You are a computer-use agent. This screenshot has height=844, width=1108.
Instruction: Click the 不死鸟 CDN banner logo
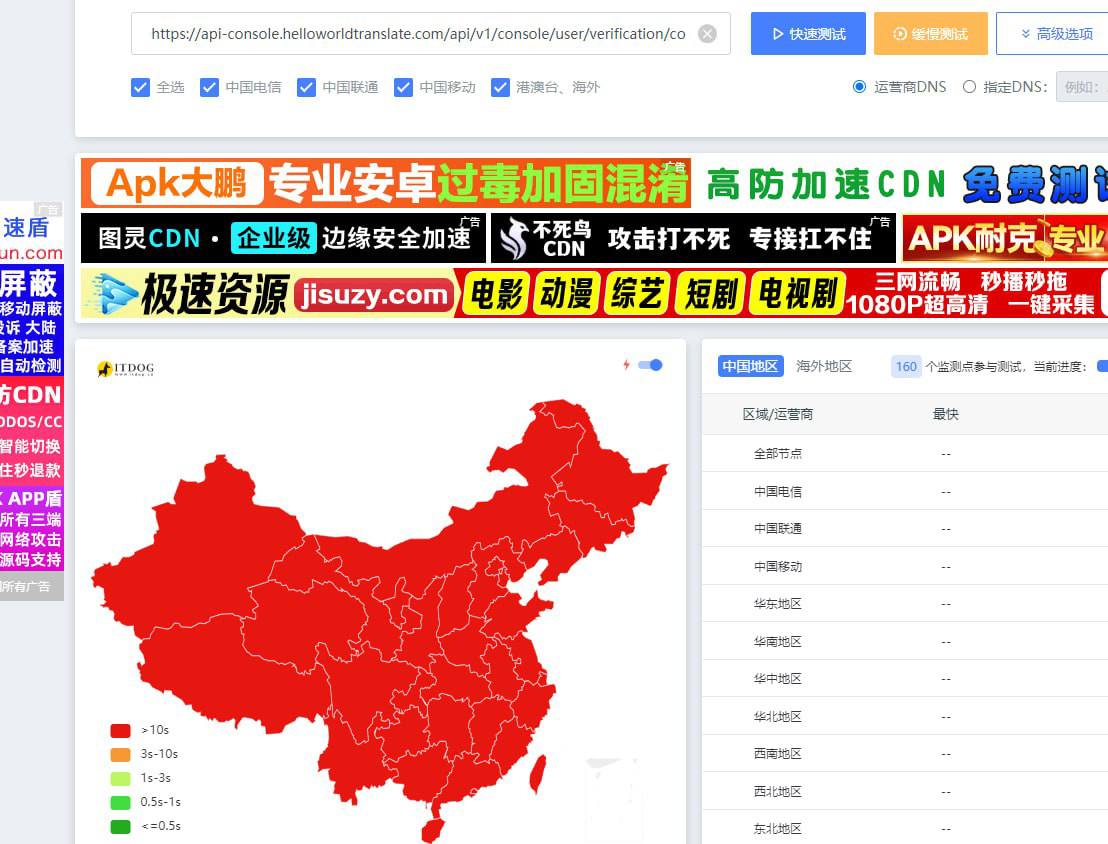[x=545, y=238]
